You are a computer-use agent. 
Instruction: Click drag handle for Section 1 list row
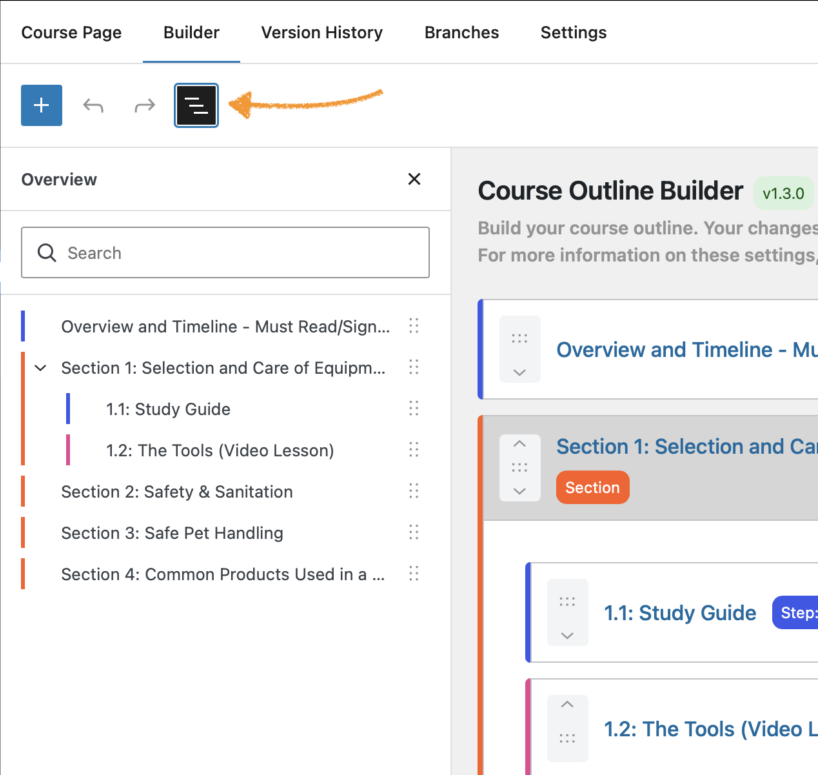click(x=414, y=367)
